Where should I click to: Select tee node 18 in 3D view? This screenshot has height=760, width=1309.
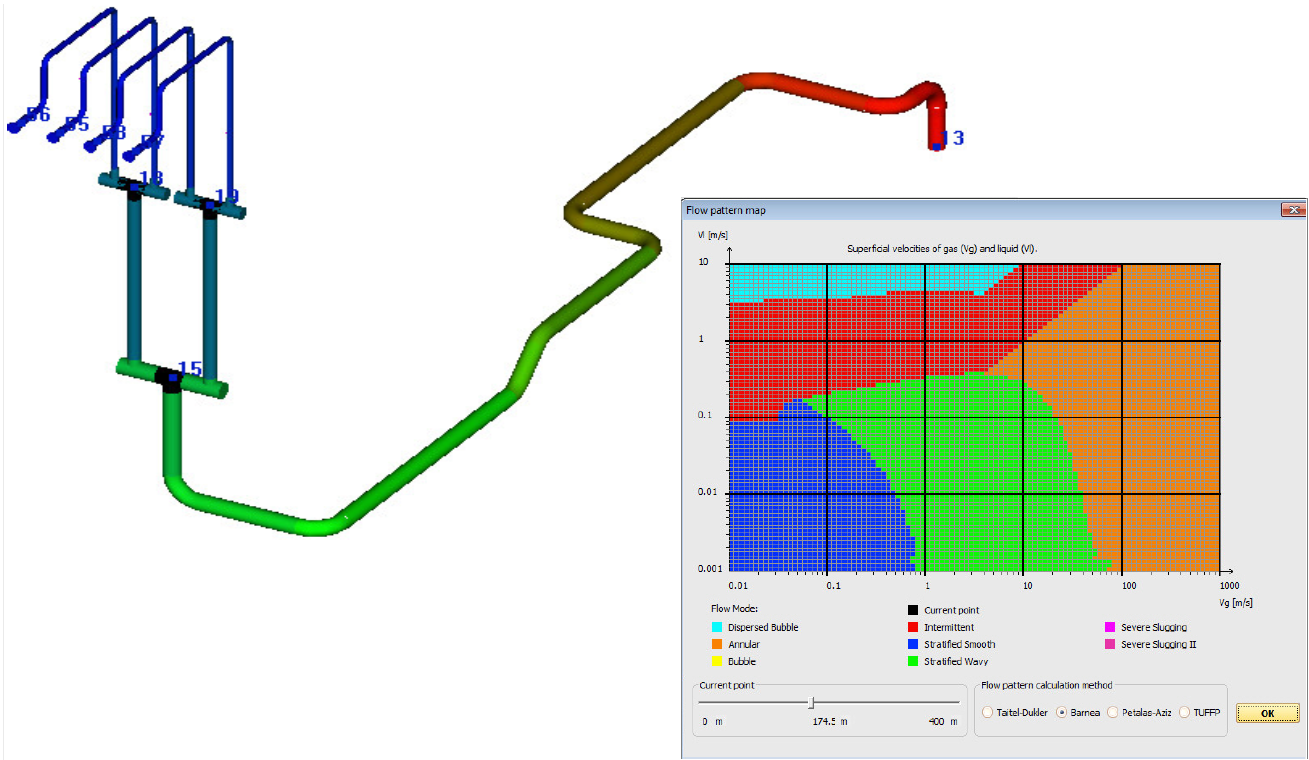(x=132, y=186)
